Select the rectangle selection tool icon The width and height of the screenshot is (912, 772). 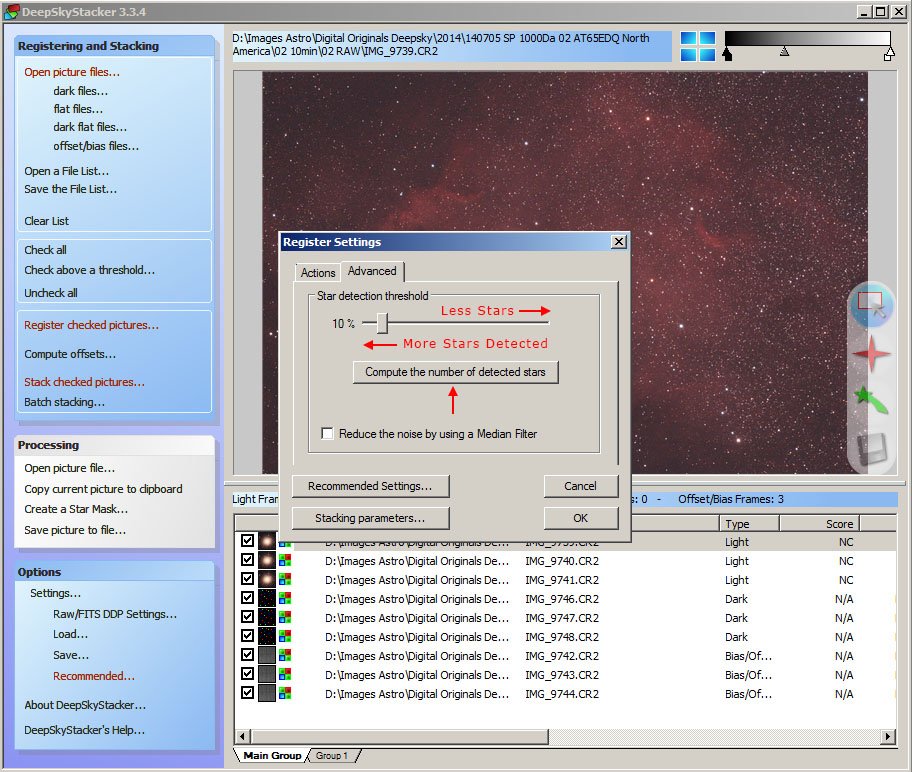click(871, 304)
